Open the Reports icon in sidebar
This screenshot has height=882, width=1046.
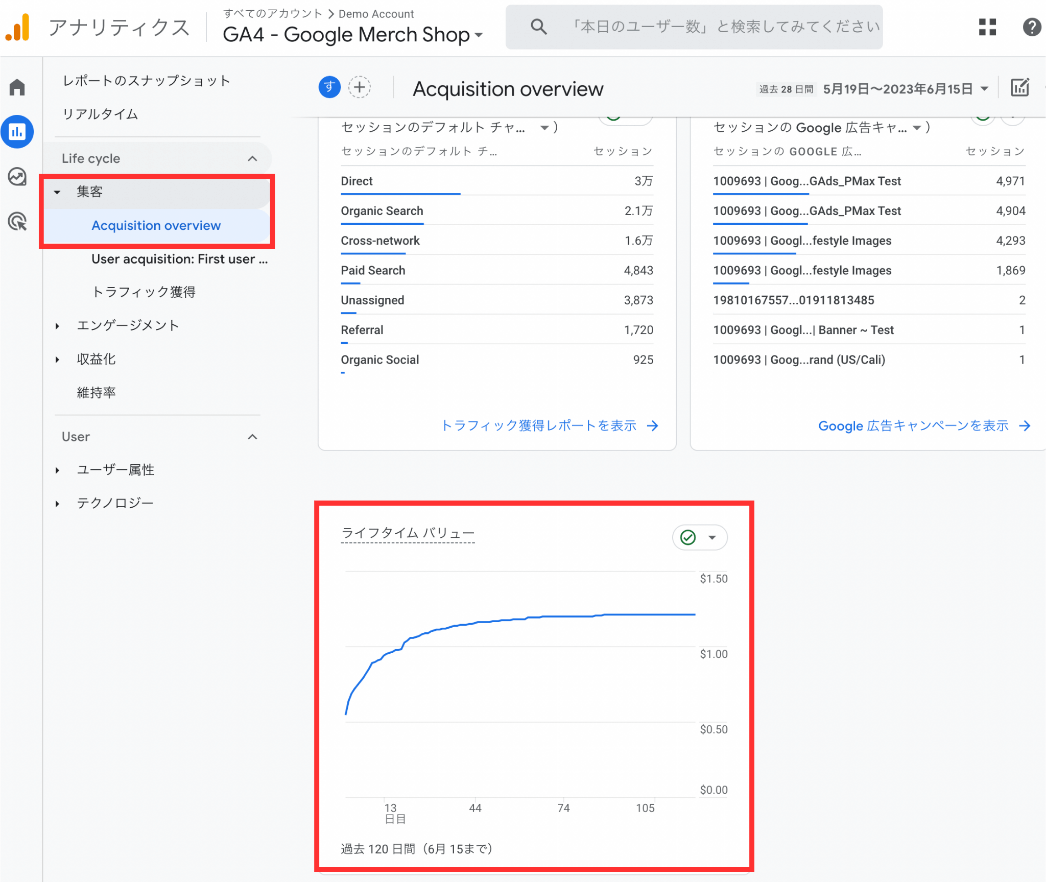point(17,131)
